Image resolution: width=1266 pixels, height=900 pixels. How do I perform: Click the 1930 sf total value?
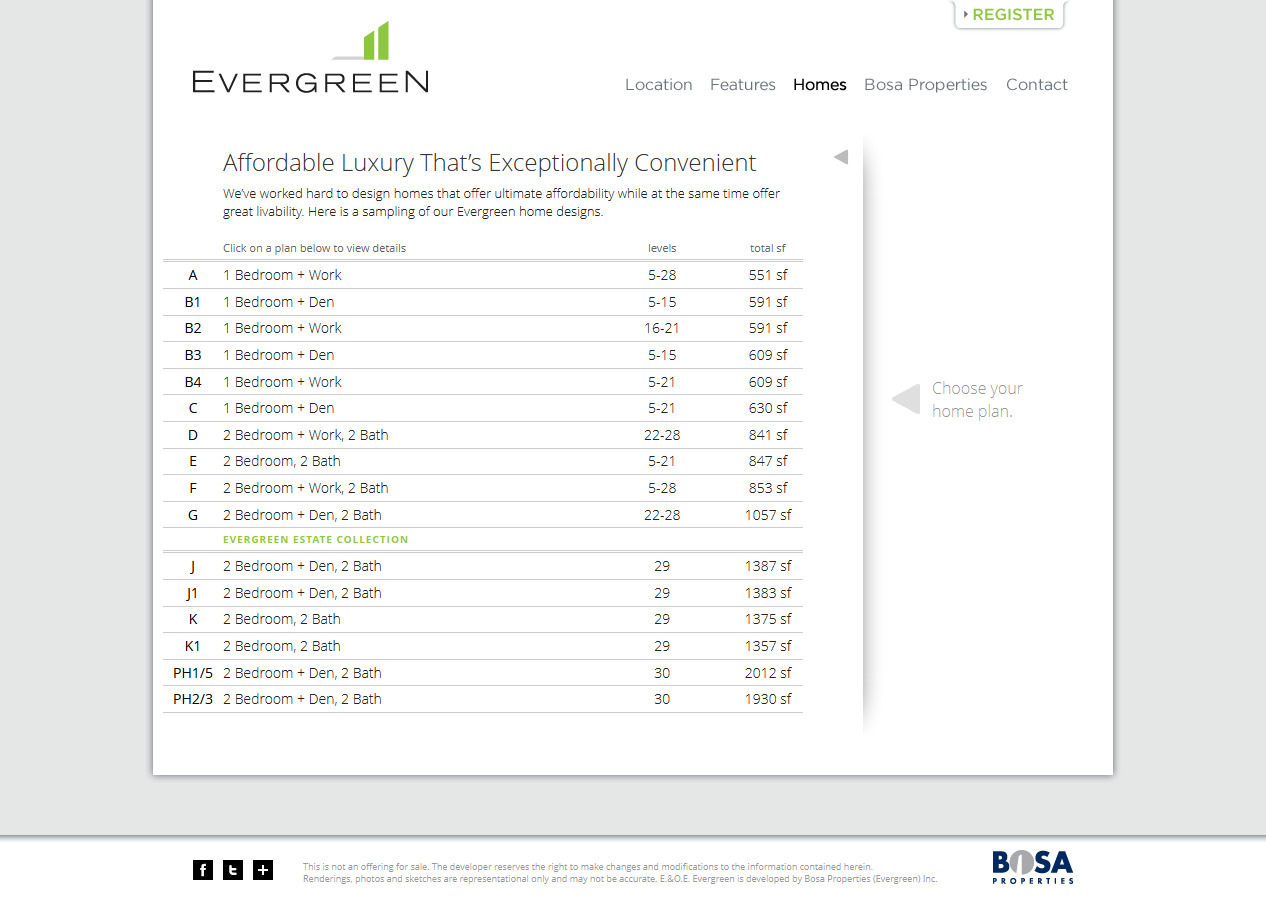pyautogui.click(x=768, y=699)
